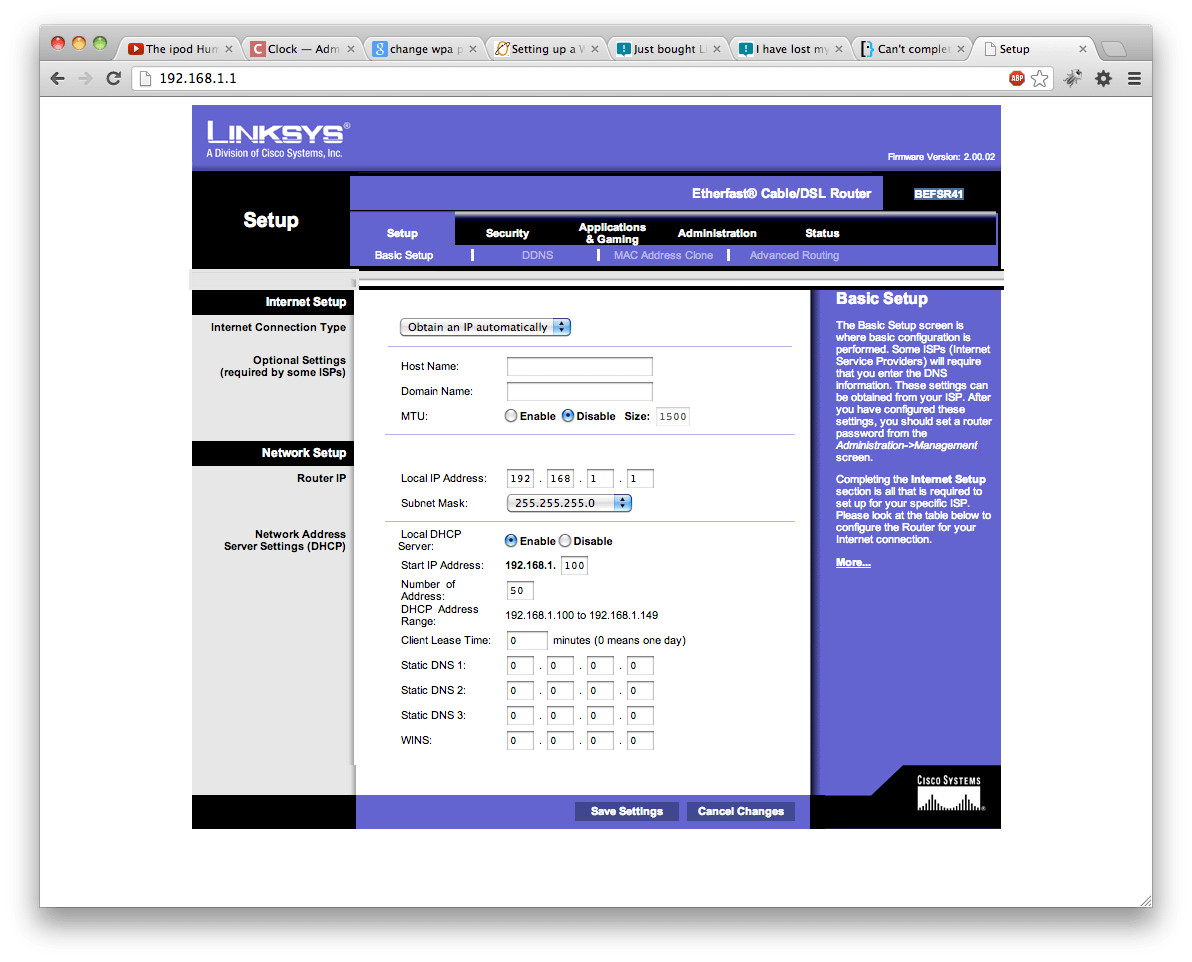
Task: Select Enable for Local DHCP Server
Action: pyautogui.click(x=509, y=540)
